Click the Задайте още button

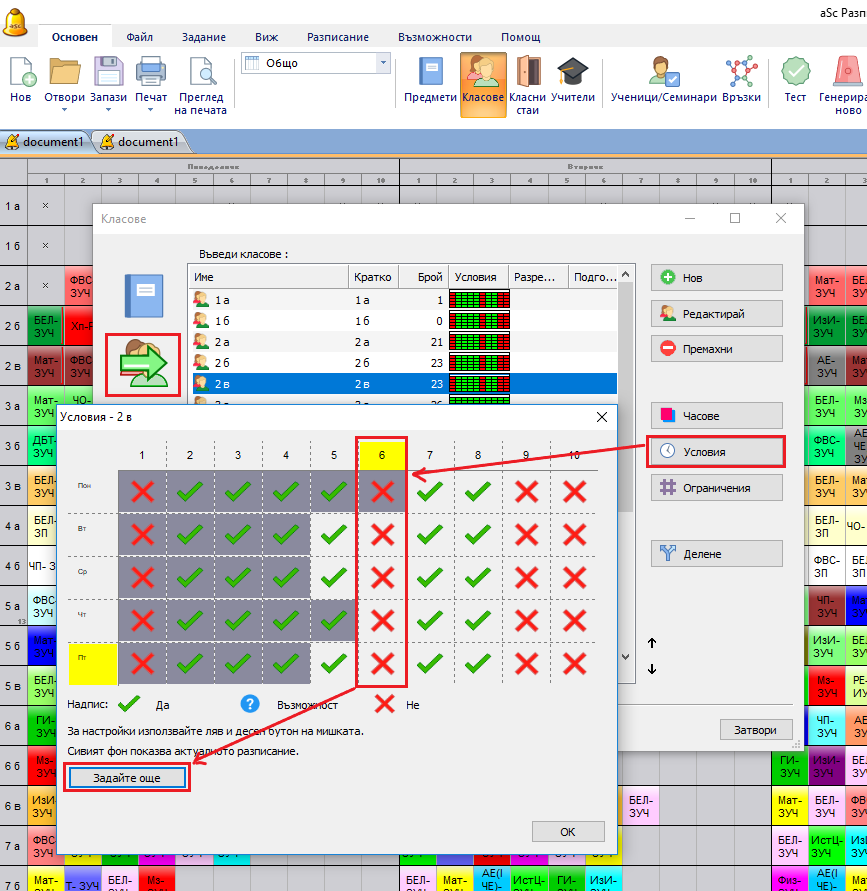click(x=125, y=778)
